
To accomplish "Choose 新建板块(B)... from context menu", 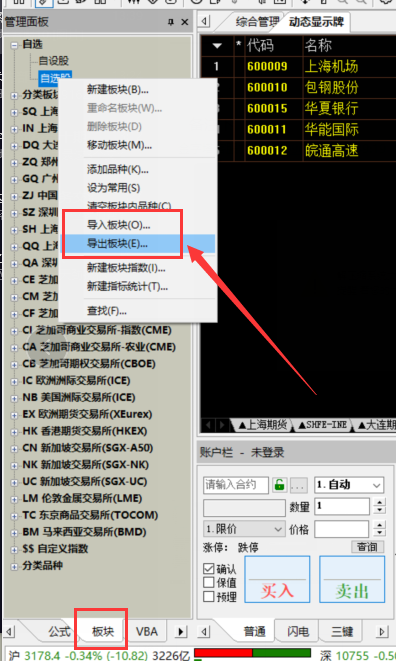I will coord(118,89).
